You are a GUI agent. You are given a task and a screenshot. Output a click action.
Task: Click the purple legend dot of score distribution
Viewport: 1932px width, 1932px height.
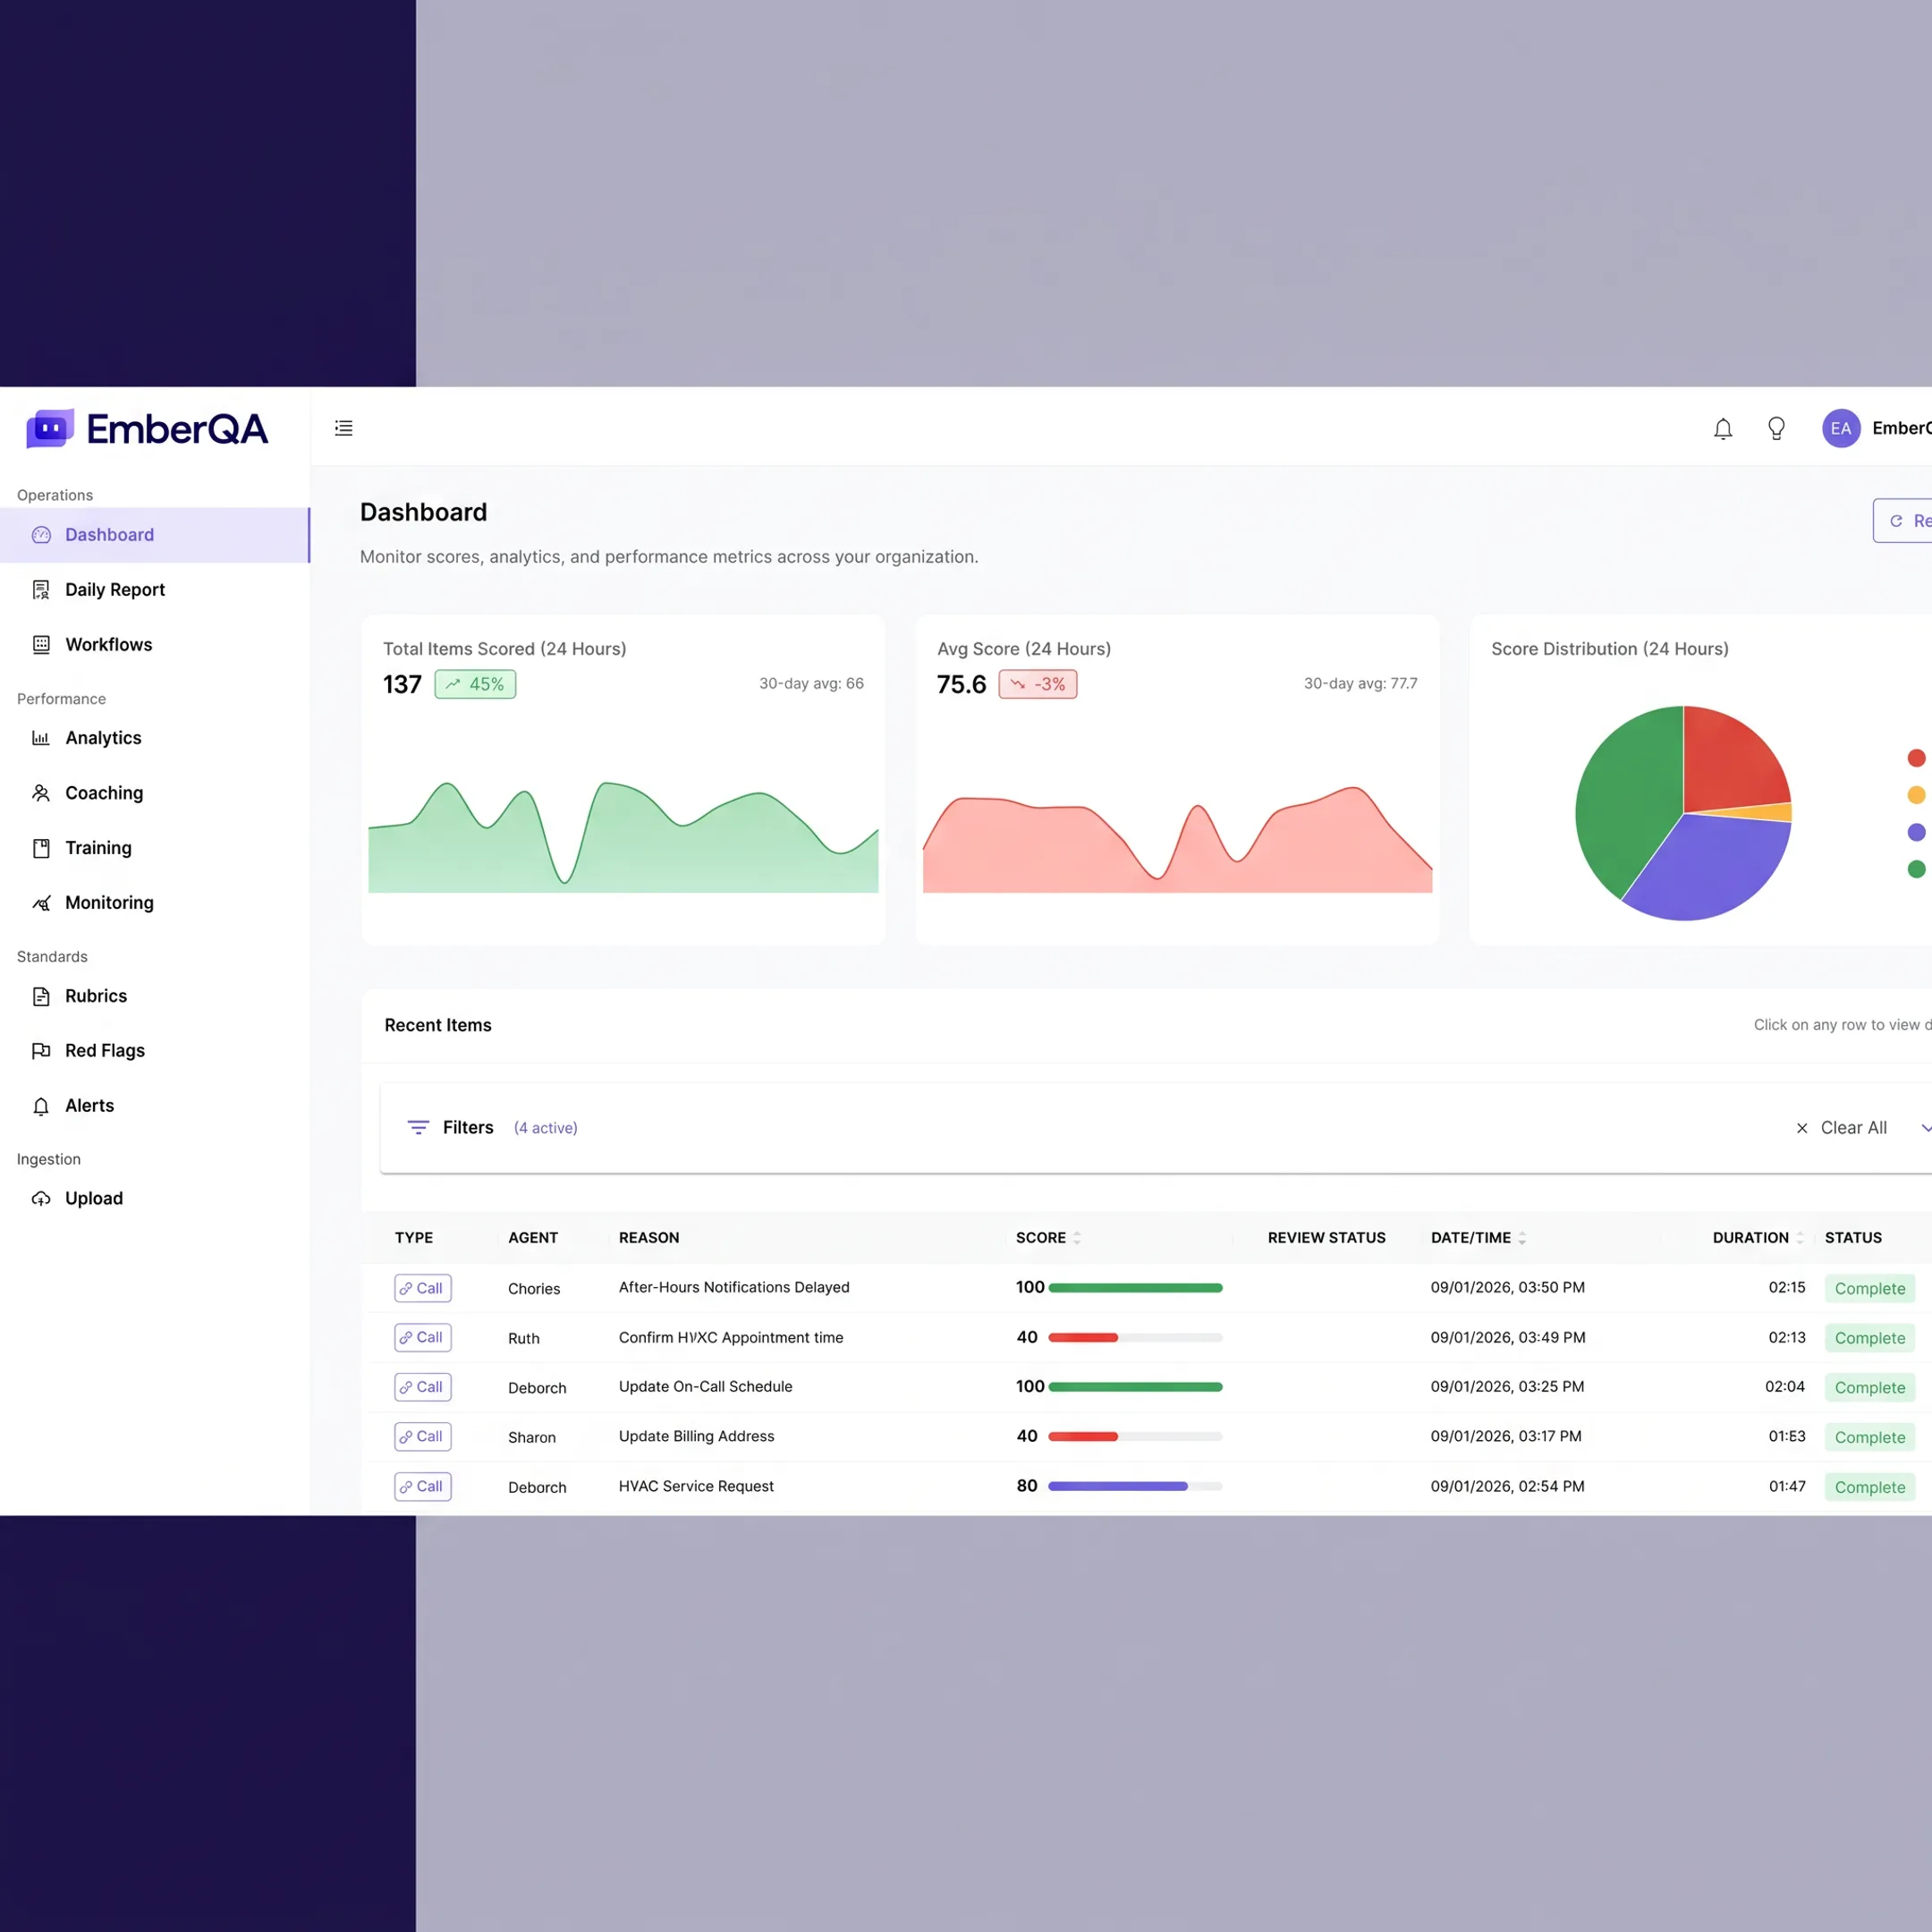(x=1916, y=832)
